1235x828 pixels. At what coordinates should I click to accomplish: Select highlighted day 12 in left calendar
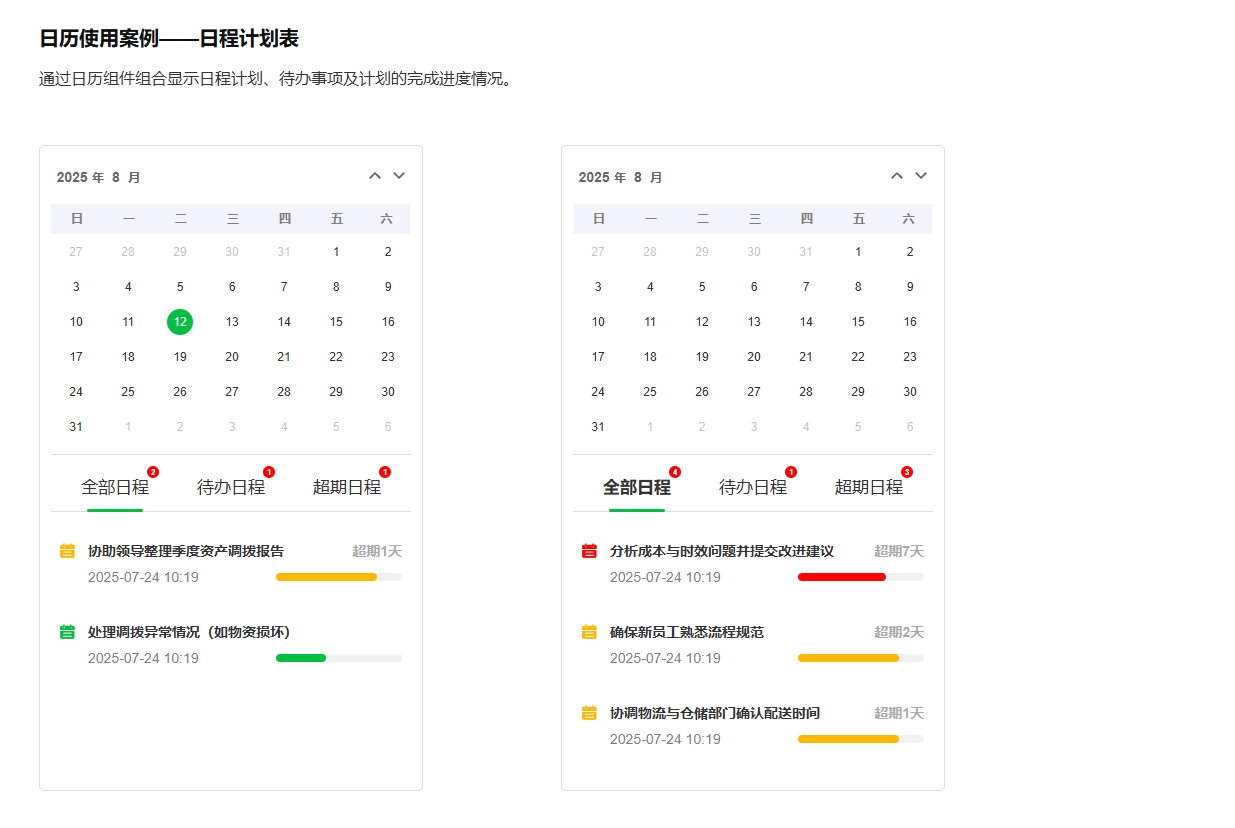180,322
